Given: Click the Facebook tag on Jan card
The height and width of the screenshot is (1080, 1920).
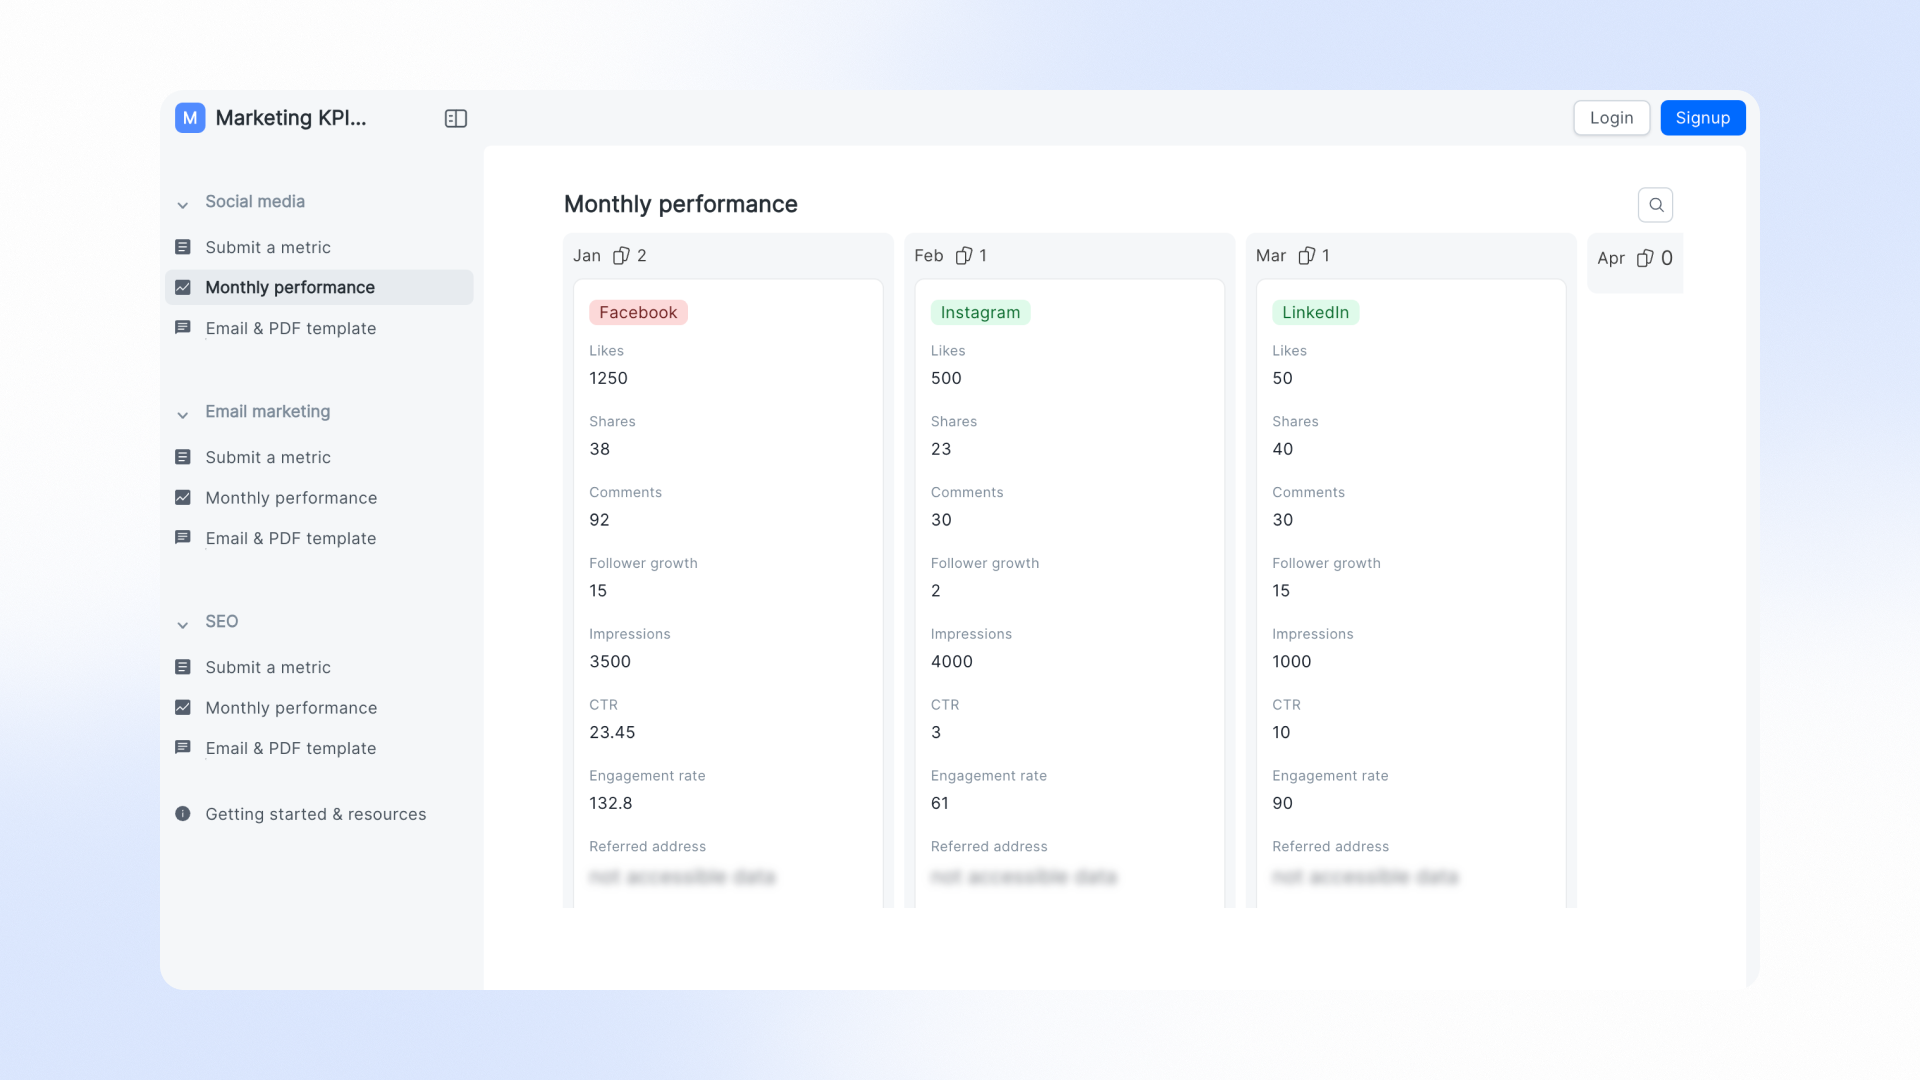Looking at the screenshot, I should [638, 312].
